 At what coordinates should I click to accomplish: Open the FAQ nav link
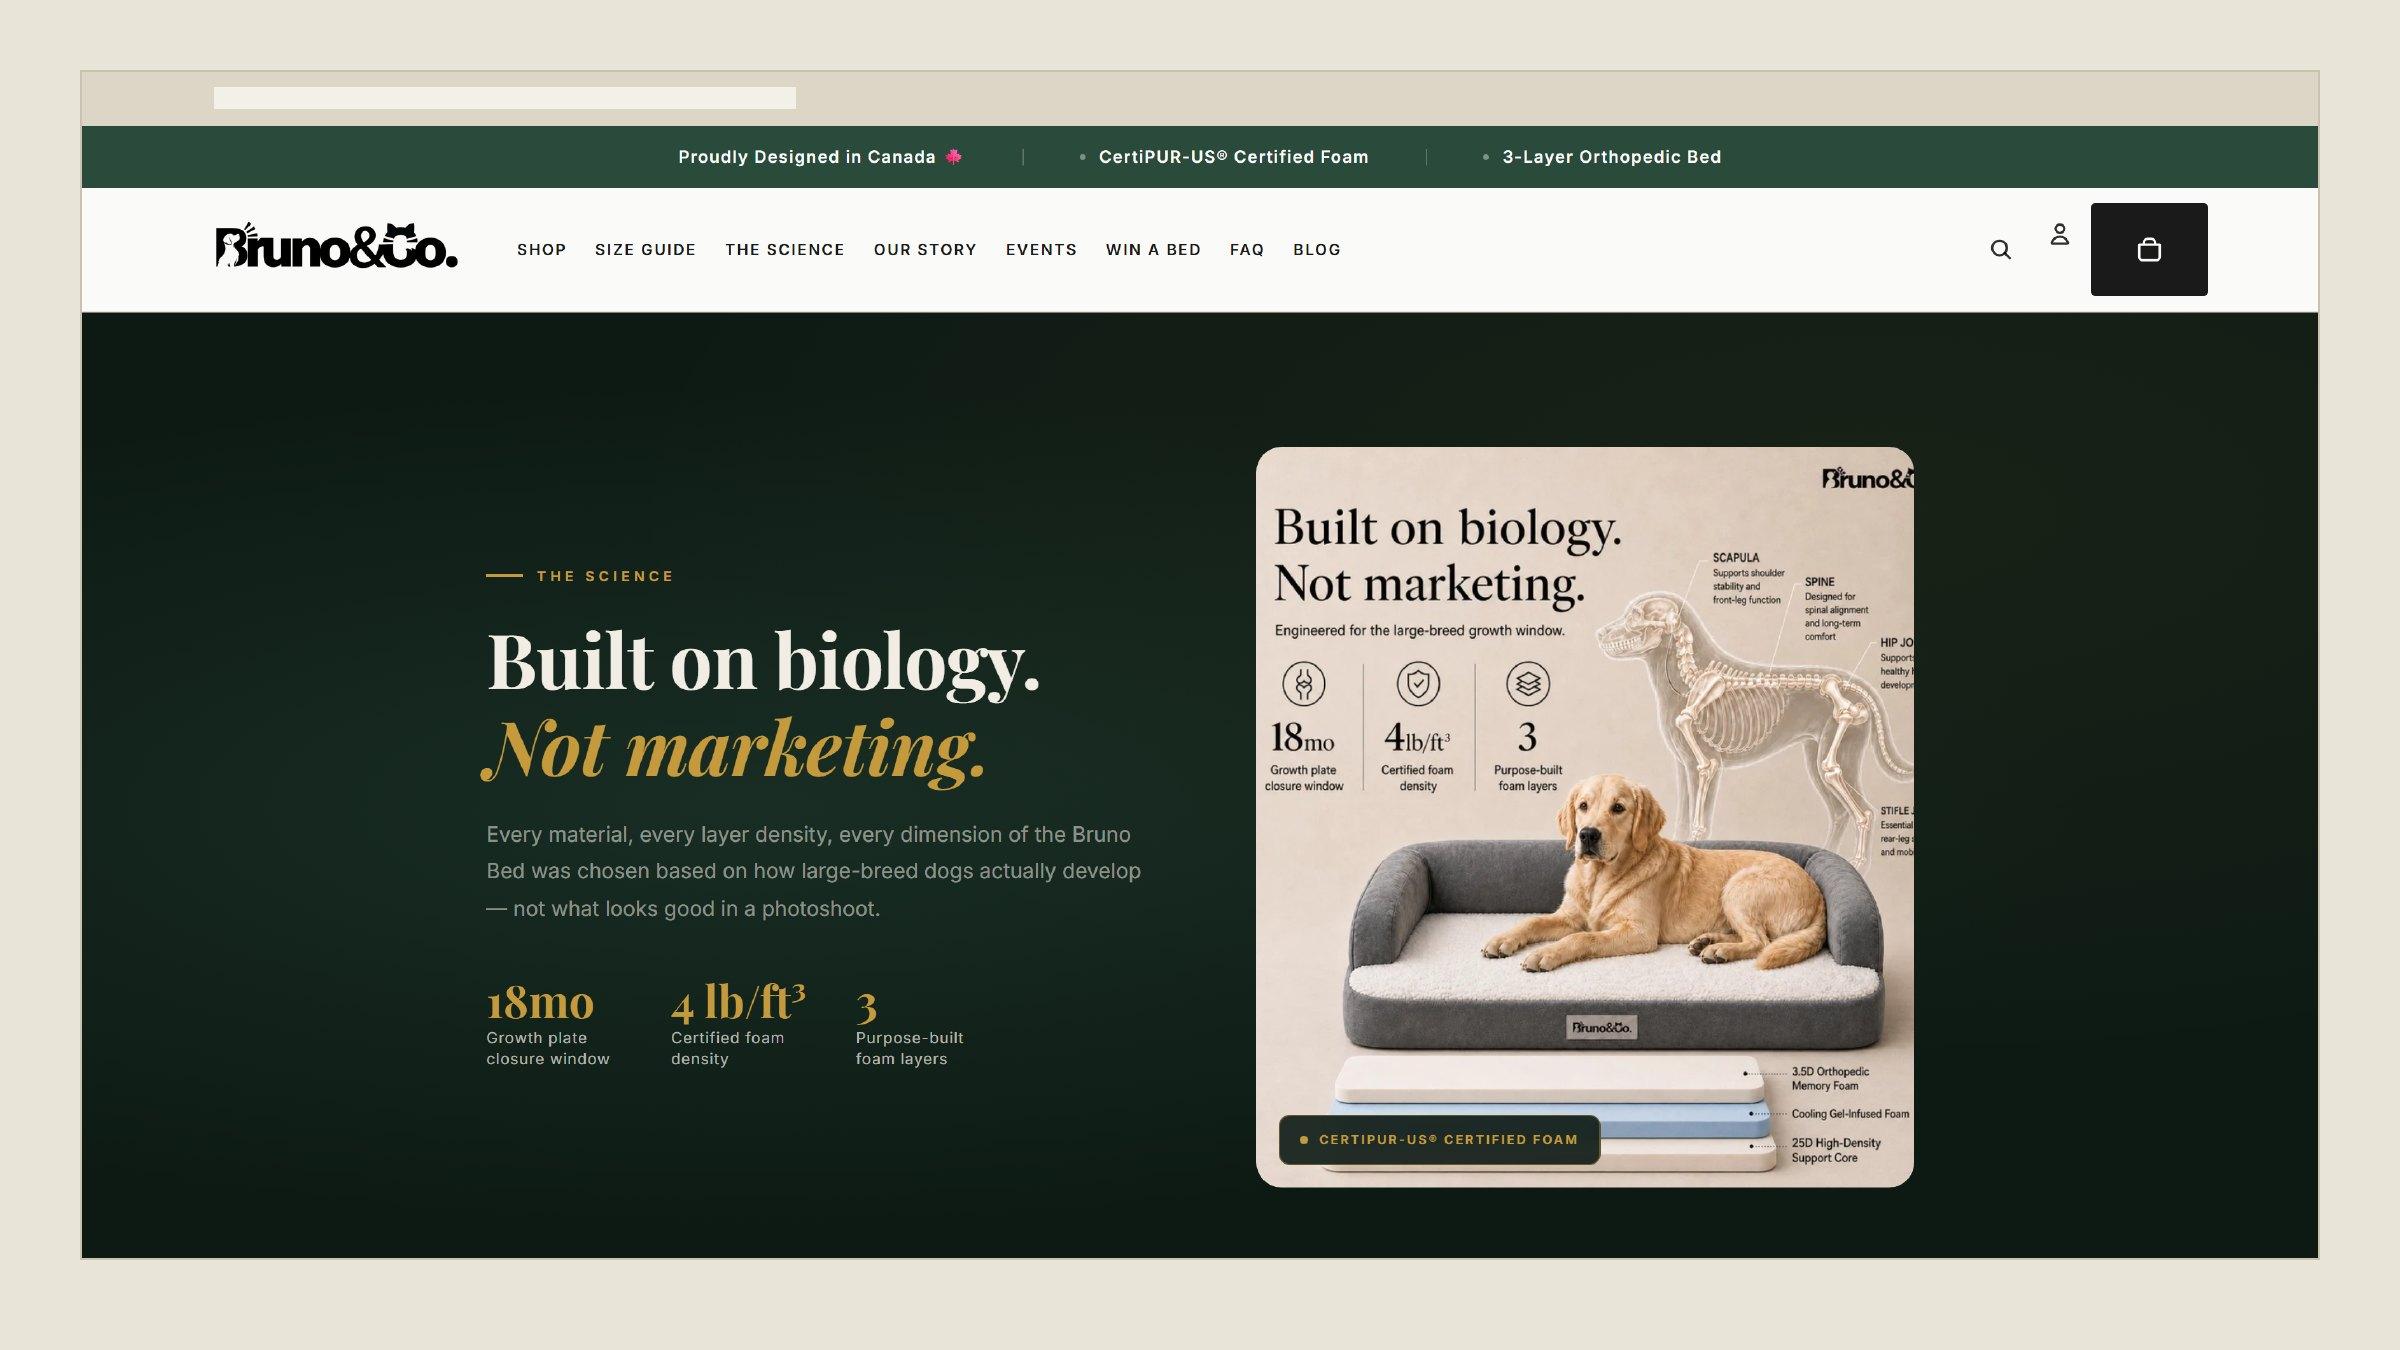pos(1247,249)
